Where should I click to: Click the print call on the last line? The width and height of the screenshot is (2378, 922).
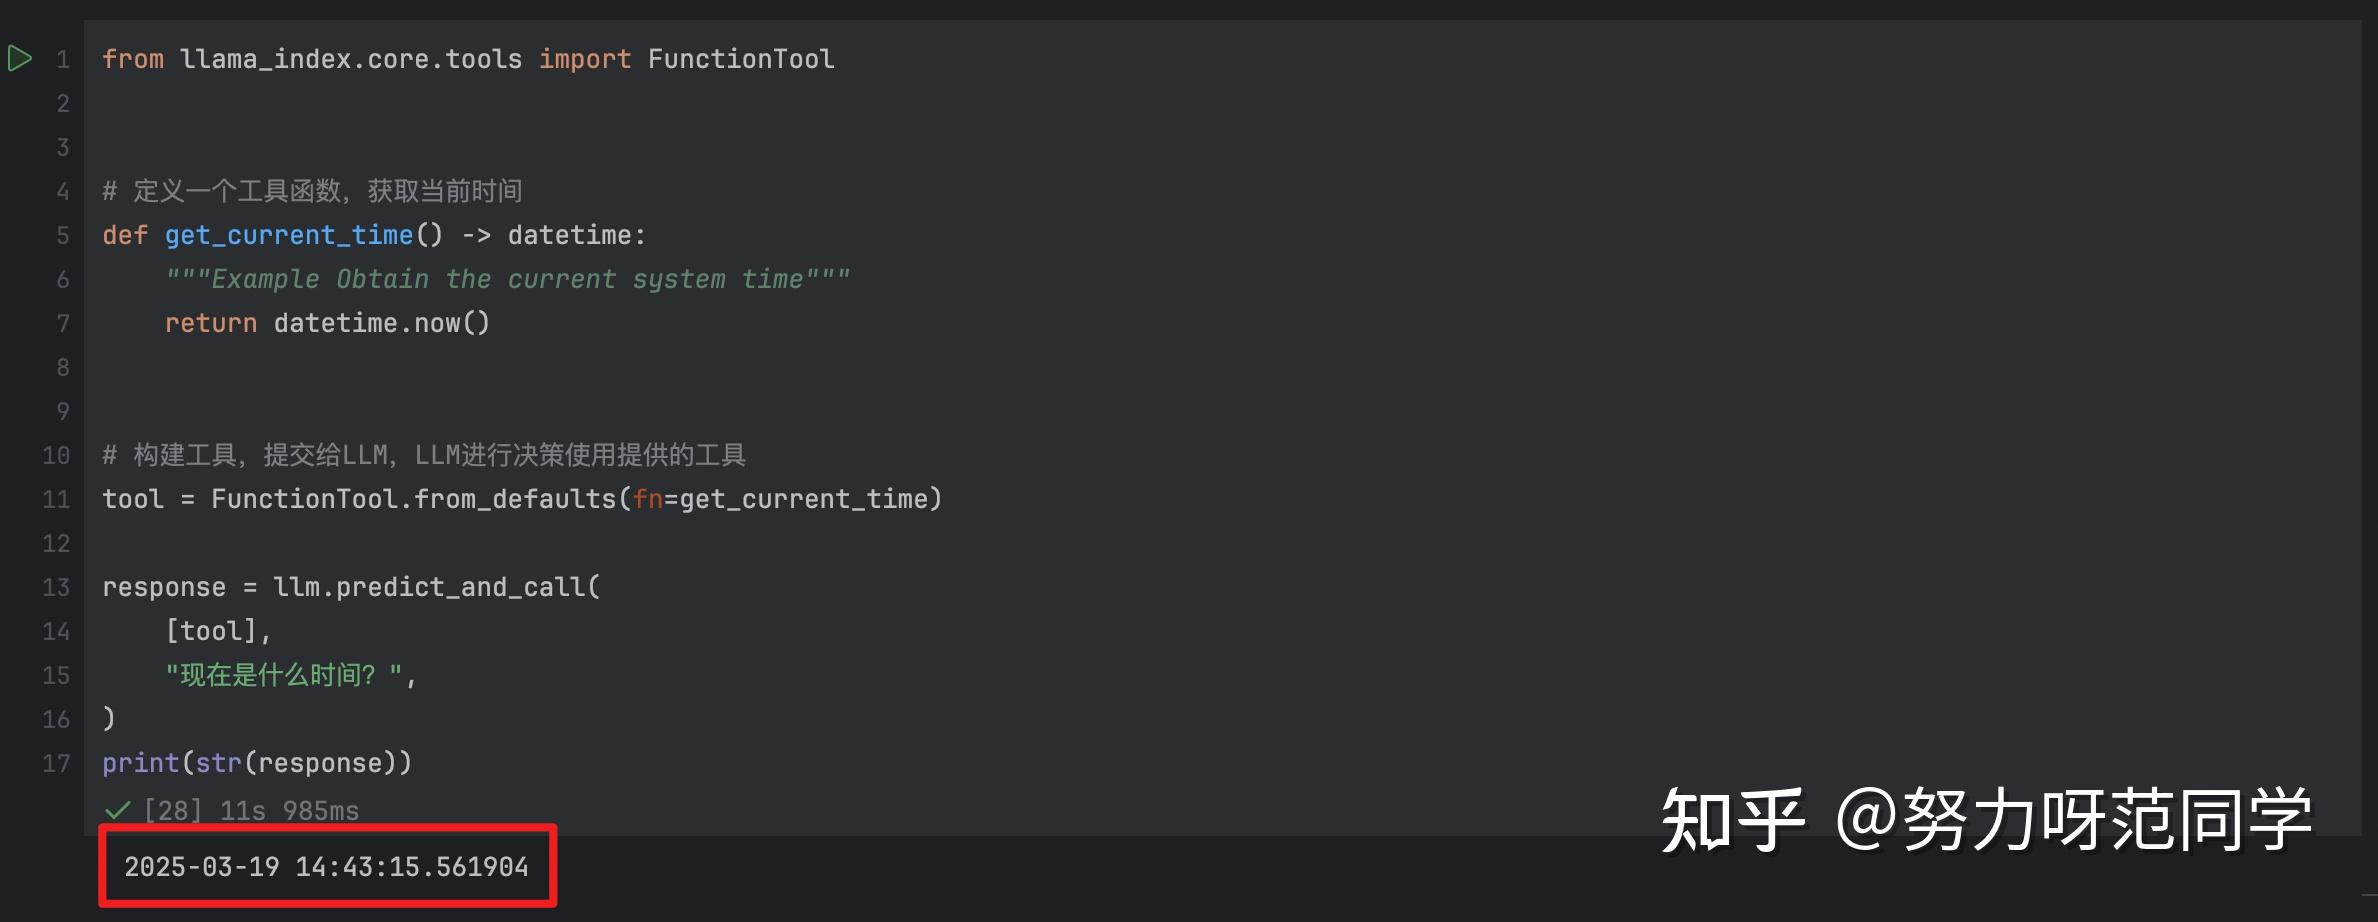(x=140, y=764)
